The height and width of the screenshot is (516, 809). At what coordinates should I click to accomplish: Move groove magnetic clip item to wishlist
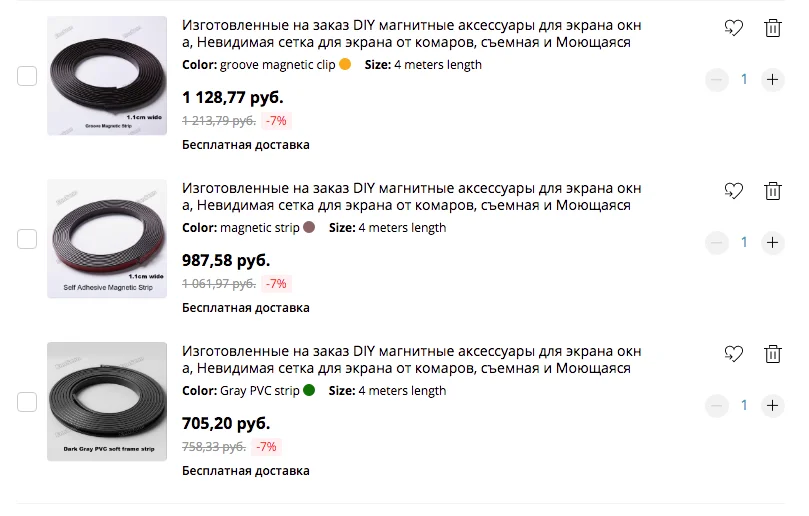pos(733,28)
